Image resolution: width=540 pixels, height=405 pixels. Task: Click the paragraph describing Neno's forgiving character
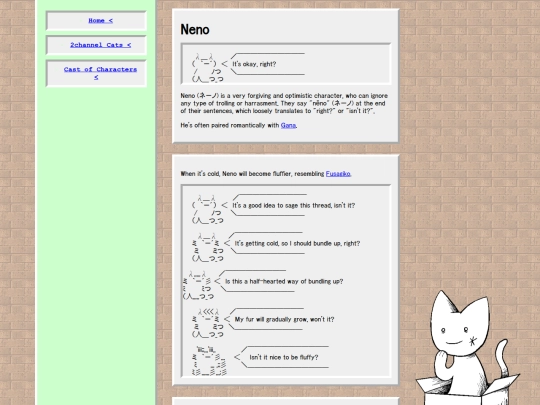pos(284,103)
